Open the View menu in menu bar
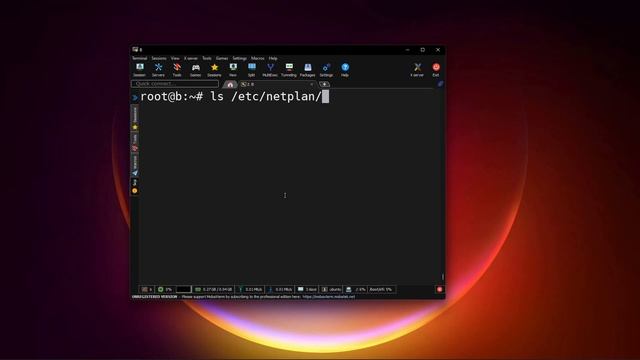Viewport: 640px width, 360px height. [175, 58]
